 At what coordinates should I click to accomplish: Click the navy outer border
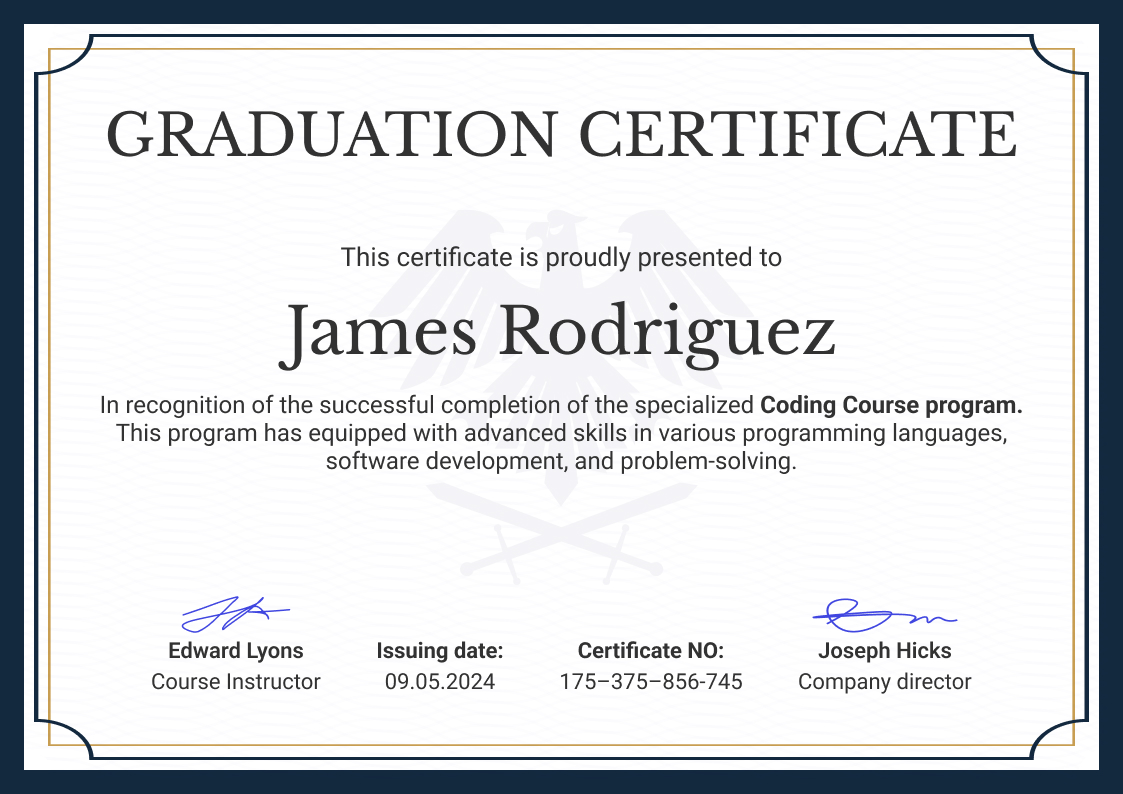pyautogui.click(x=561, y=12)
